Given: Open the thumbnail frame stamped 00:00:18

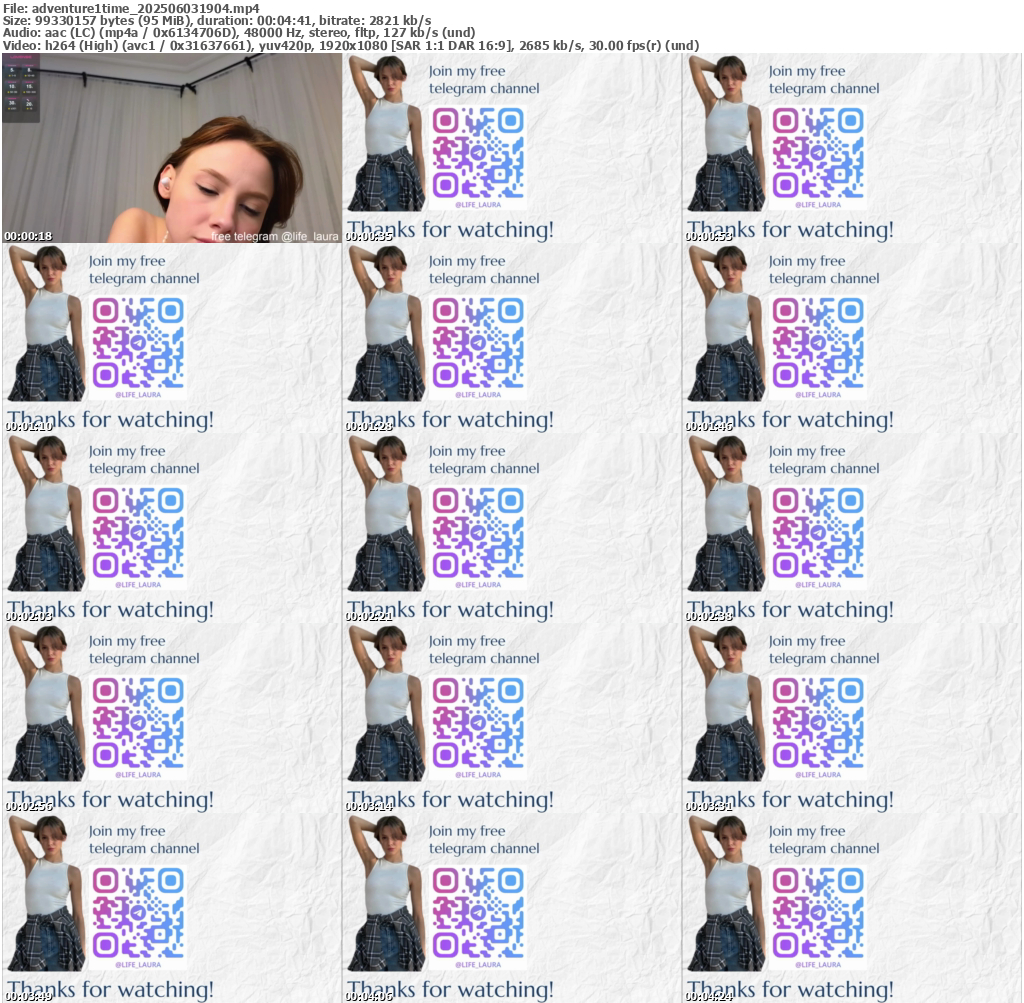Looking at the screenshot, I should tap(172, 148).
